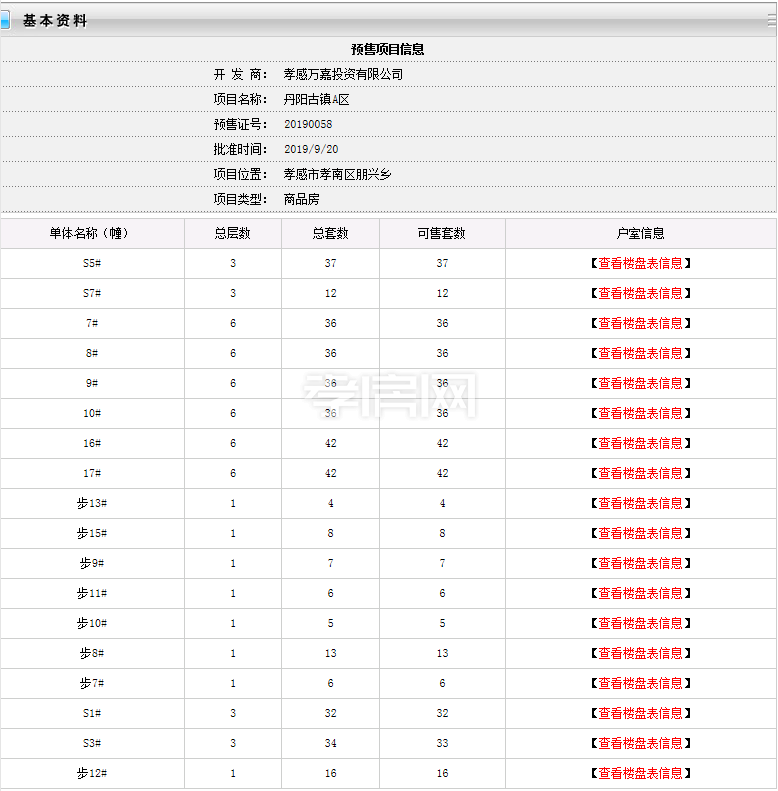This screenshot has height=791, width=778.
Task: Open 查看楼盘表信息 link for building S5#
Action: point(640,263)
